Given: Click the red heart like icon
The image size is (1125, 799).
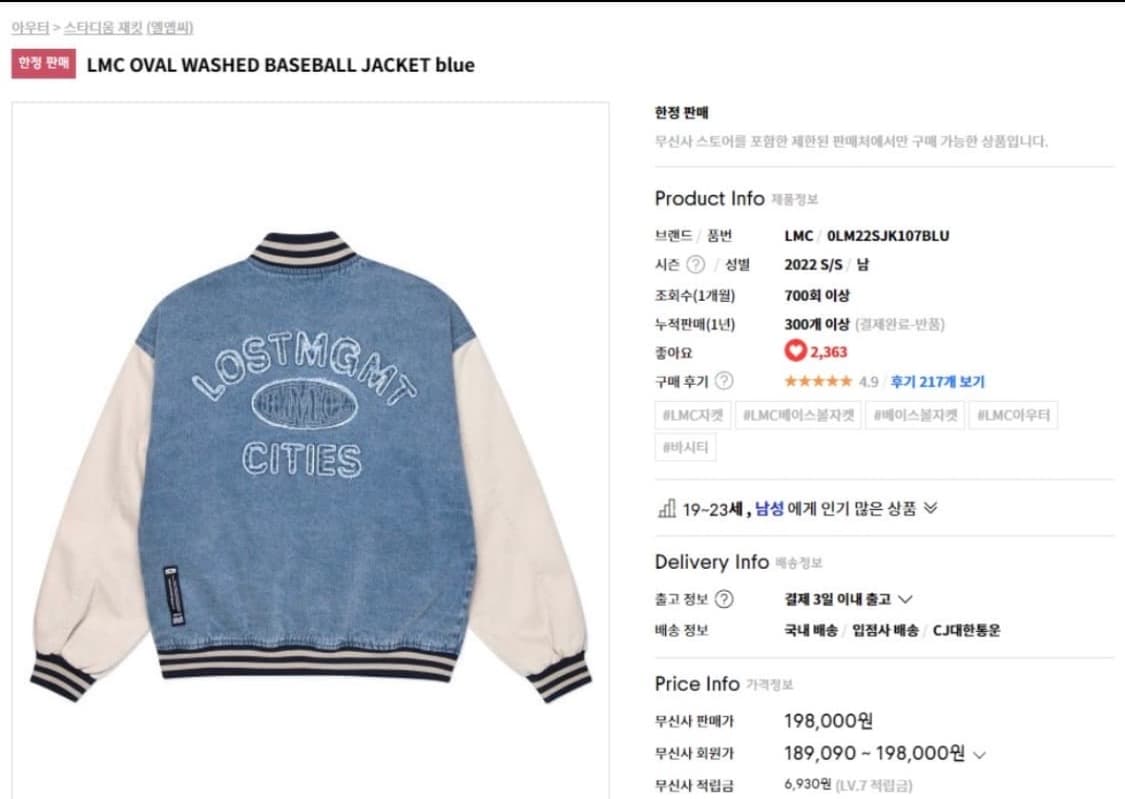Looking at the screenshot, I should click(795, 350).
